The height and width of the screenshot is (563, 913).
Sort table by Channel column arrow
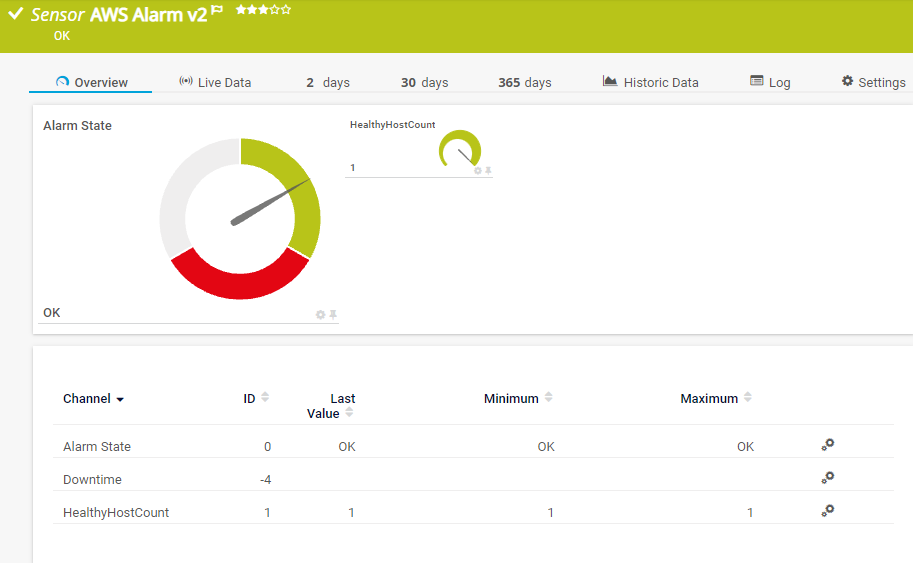120,399
